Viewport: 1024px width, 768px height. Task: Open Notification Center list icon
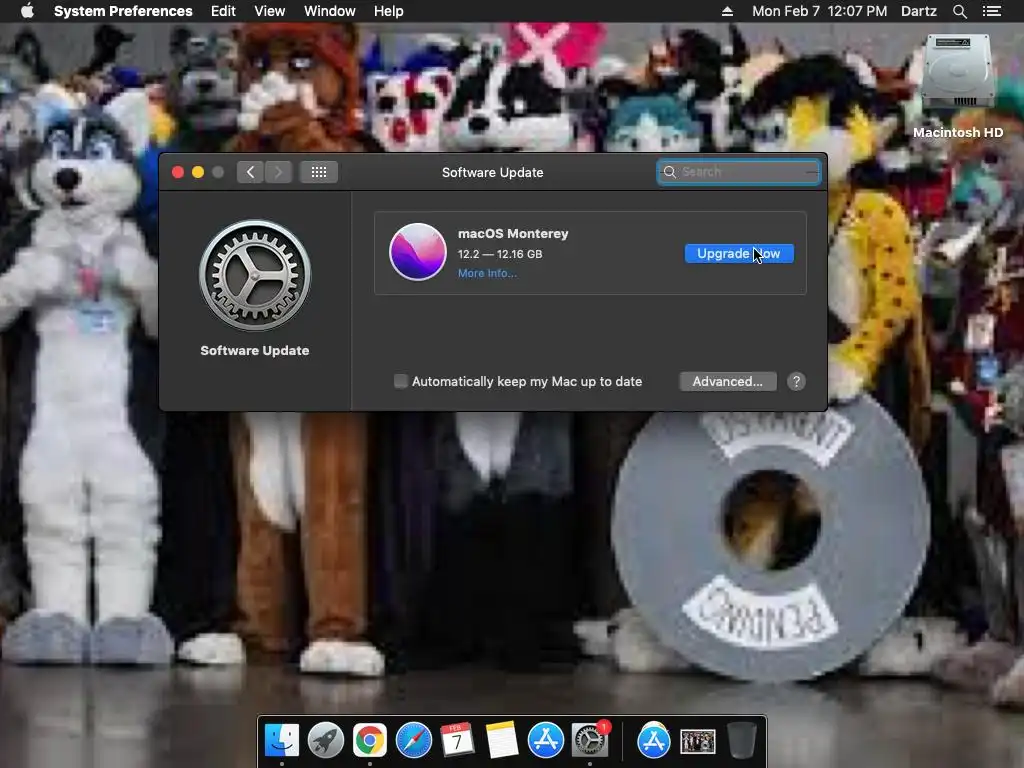coord(991,11)
